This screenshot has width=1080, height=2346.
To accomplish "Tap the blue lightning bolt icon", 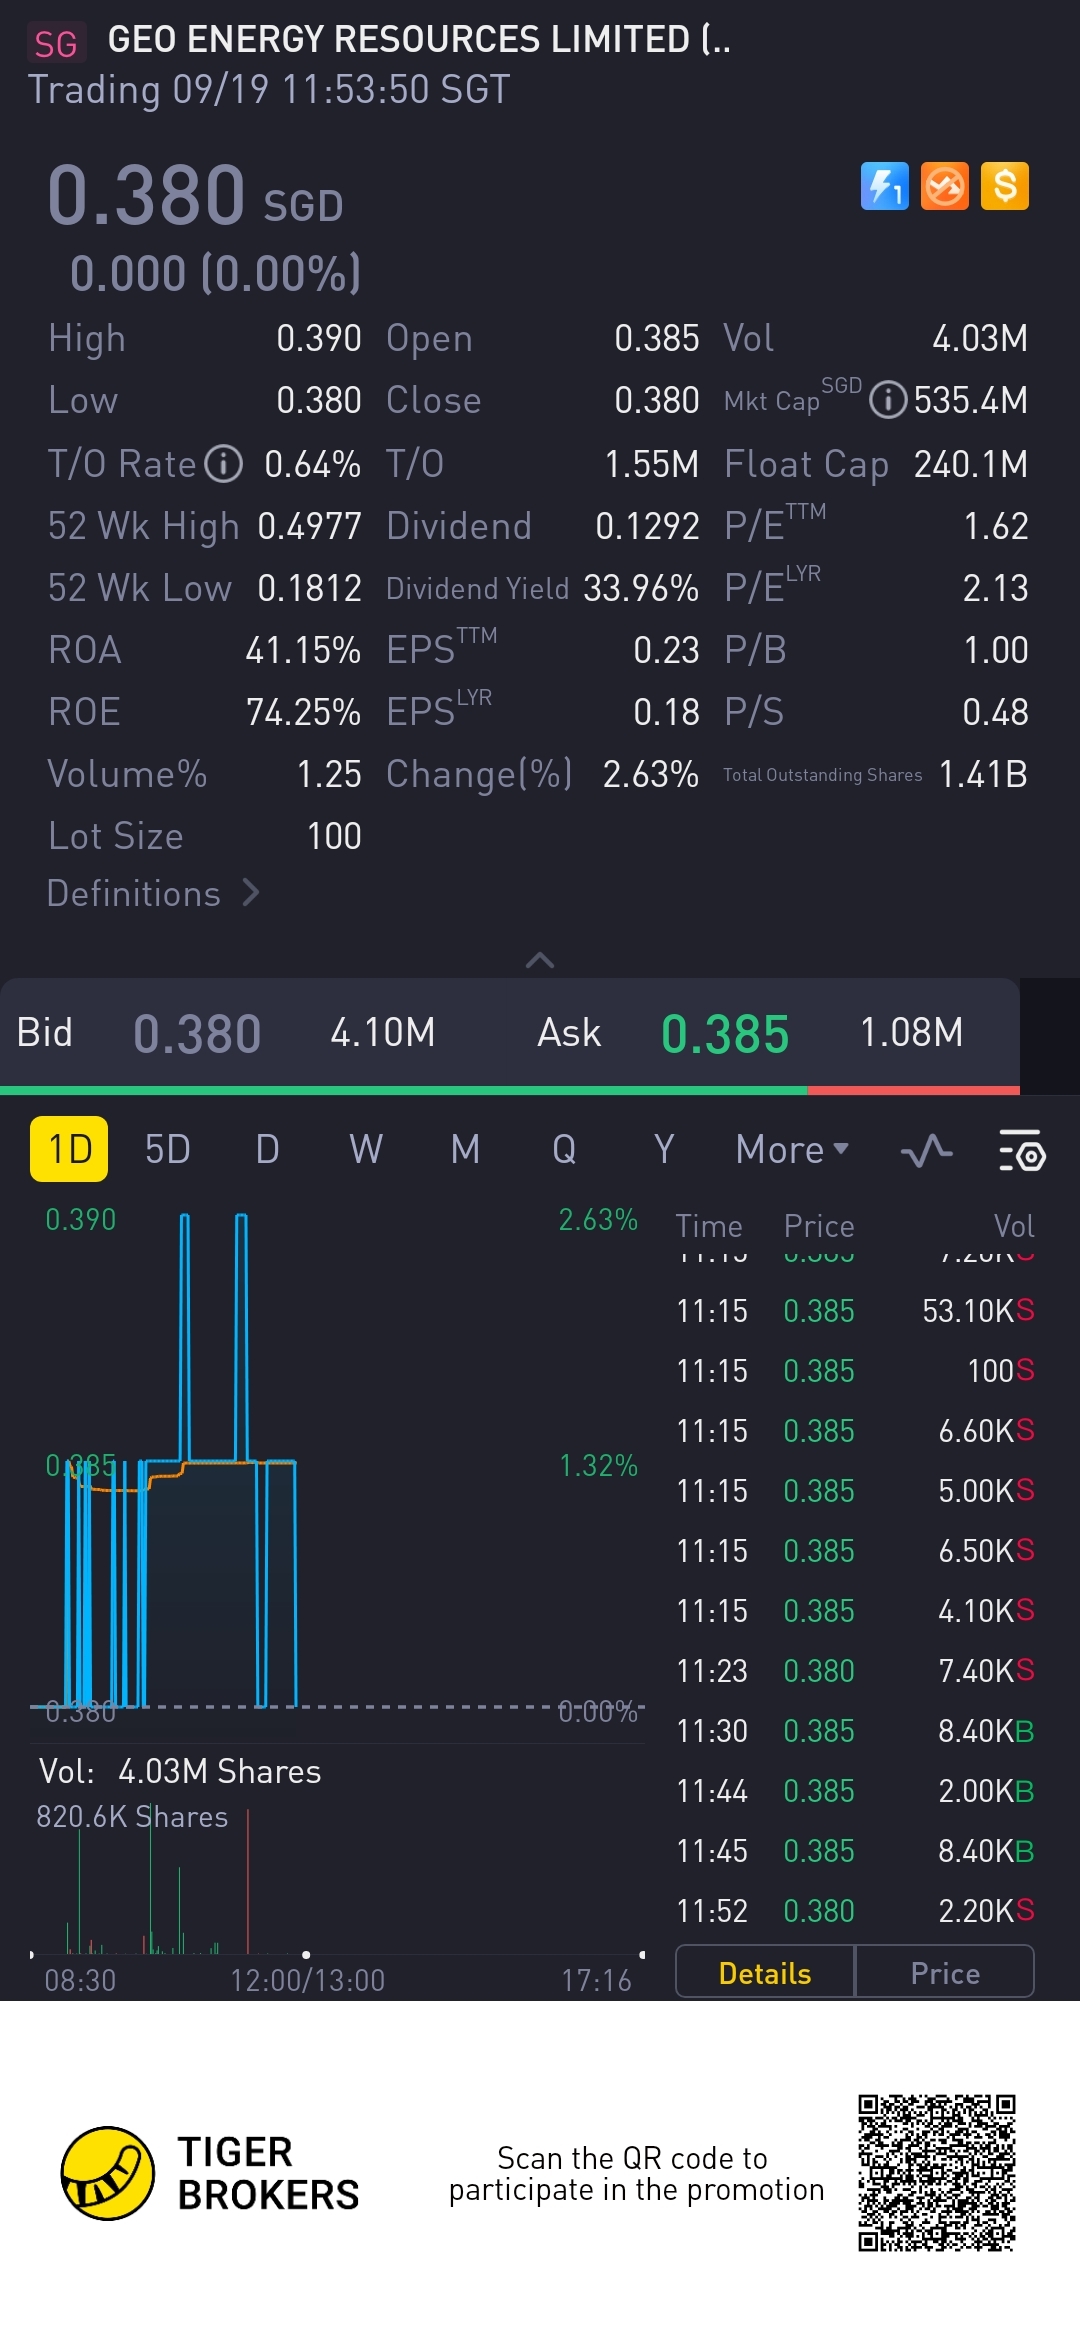I will [884, 186].
